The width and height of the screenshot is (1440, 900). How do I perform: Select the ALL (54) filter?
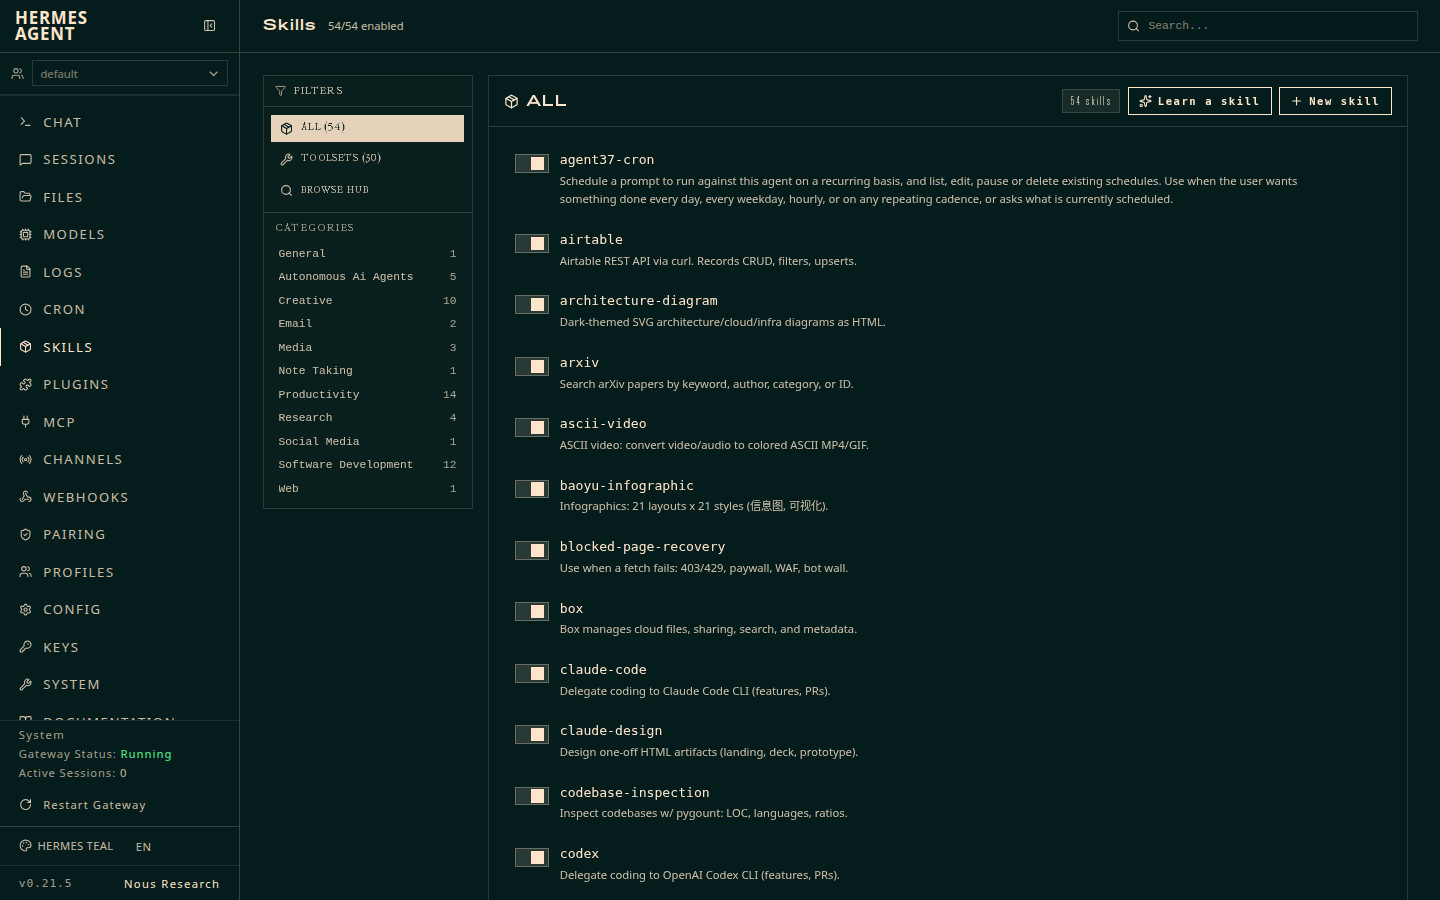tap(367, 128)
